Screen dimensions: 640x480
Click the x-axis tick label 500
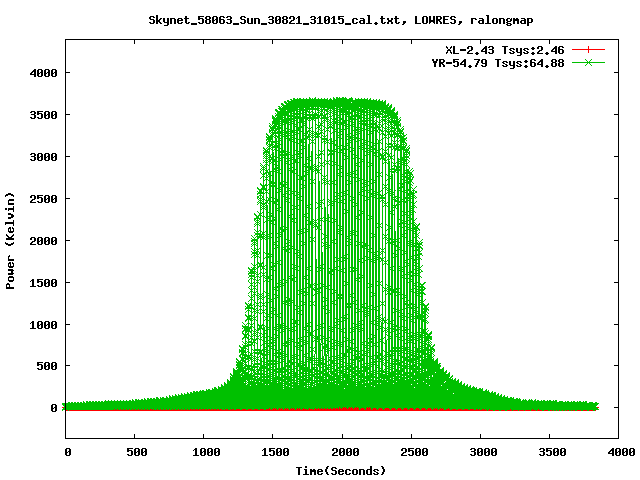[137, 452]
